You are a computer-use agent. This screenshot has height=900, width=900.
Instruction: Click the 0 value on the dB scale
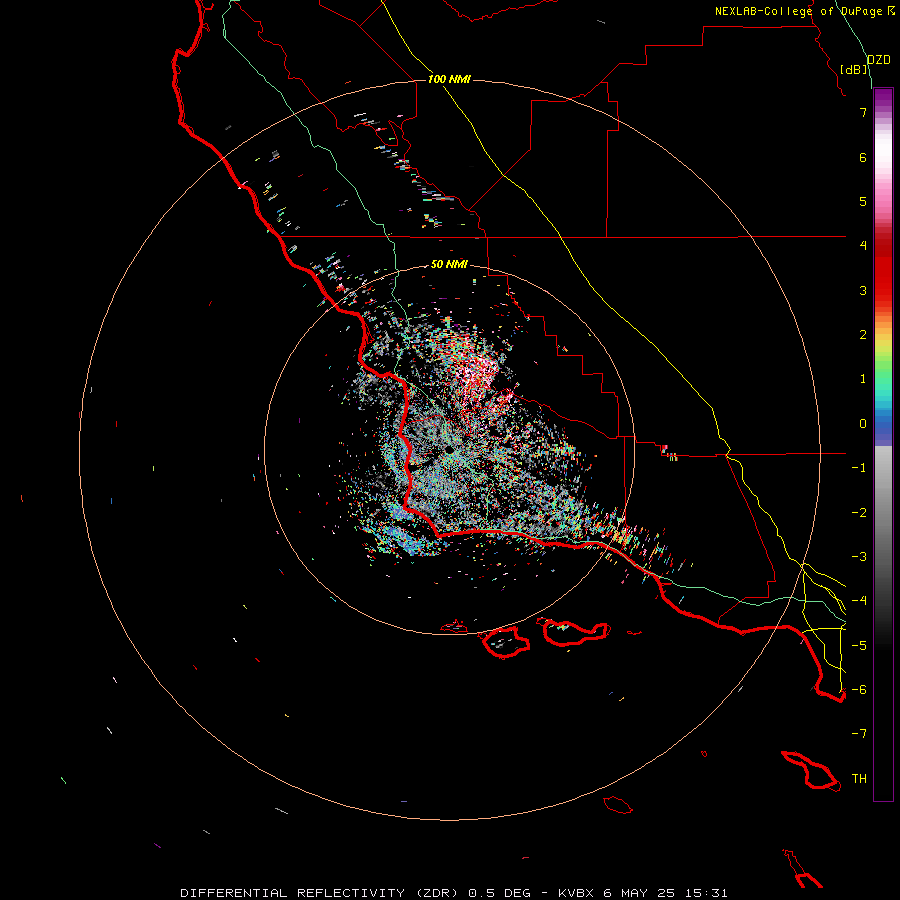point(863,424)
